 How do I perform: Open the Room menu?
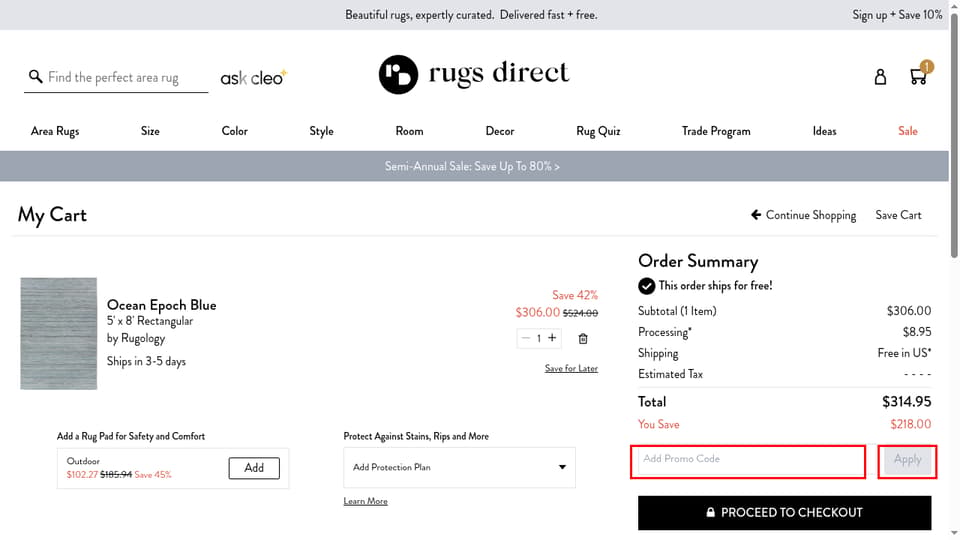409,131
